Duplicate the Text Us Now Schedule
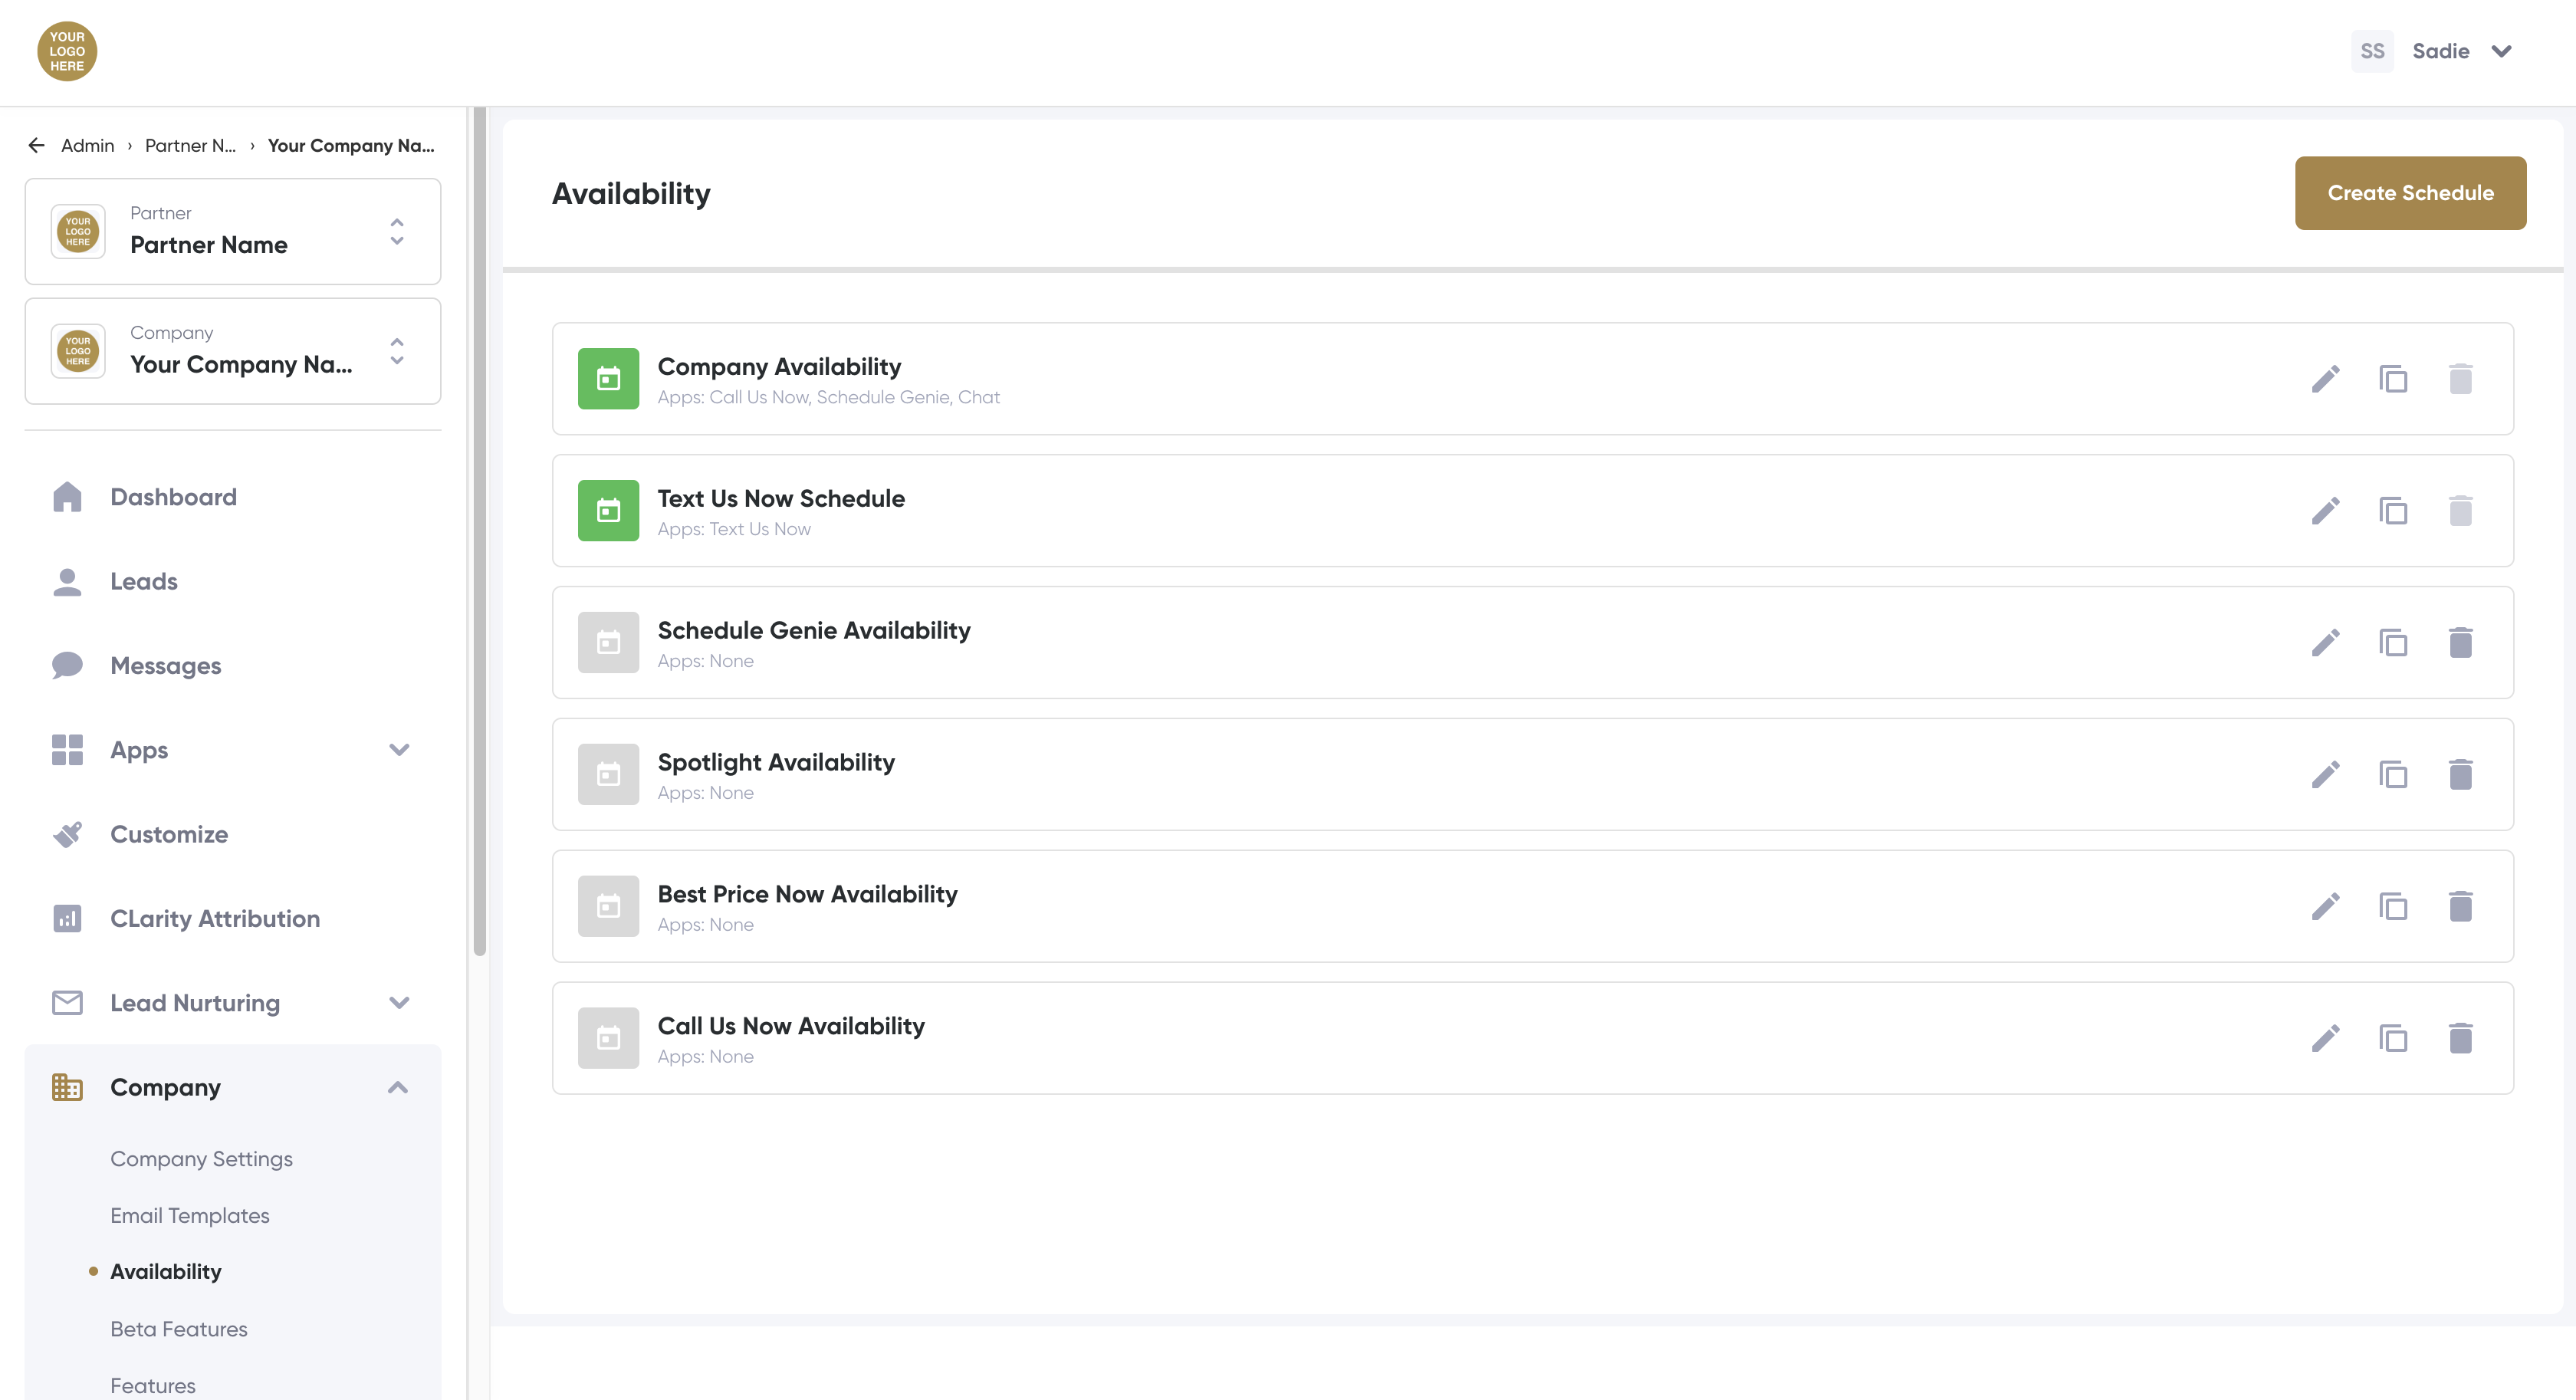The image size is (2576, 1400). (2392, 511)
